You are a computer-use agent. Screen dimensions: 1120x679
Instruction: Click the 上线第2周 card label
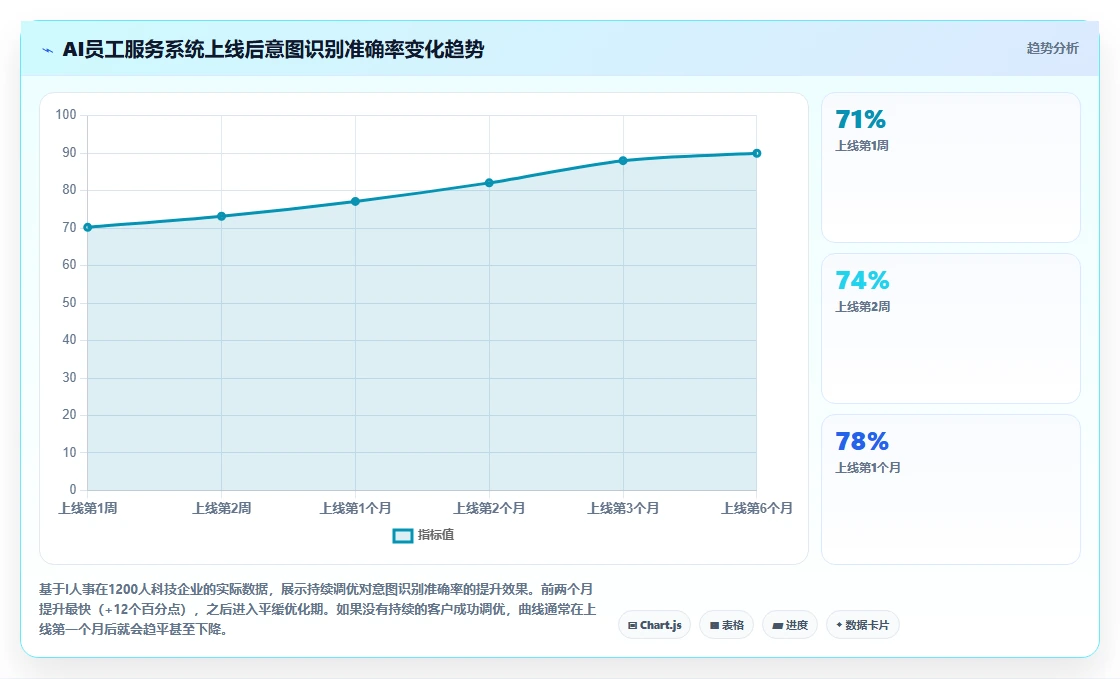(x=863, y=307)
